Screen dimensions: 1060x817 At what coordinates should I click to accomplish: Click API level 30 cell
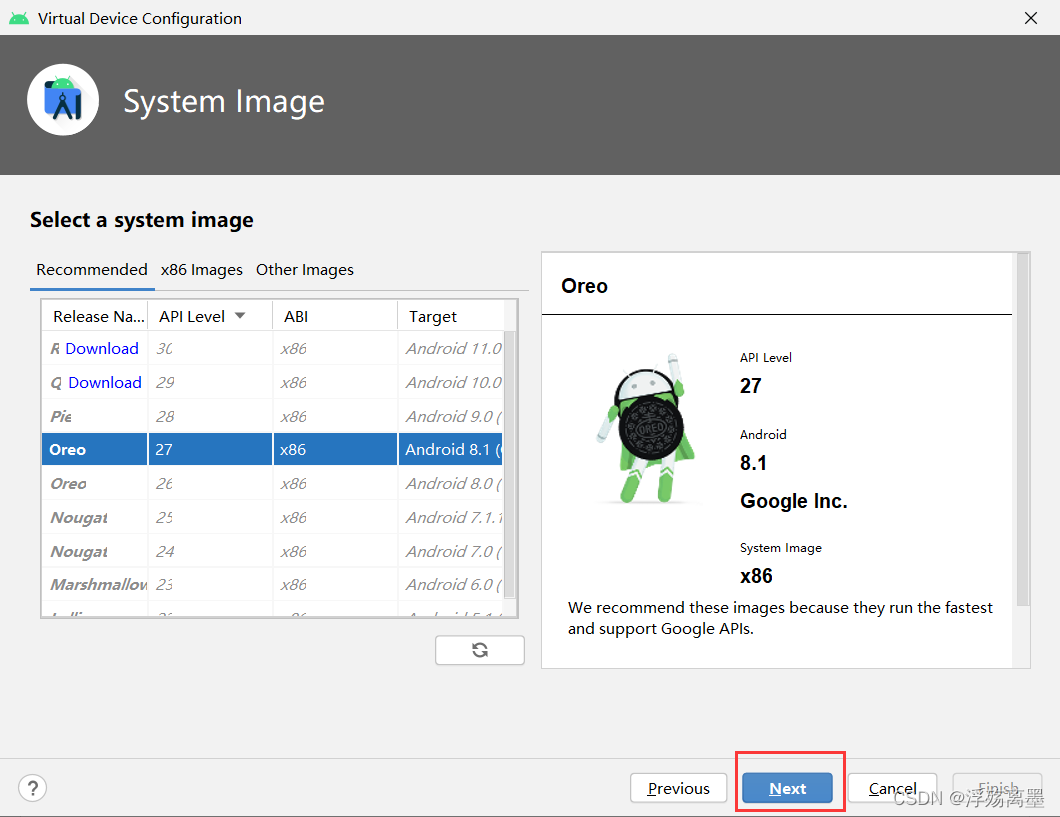[x=210, y=349]
